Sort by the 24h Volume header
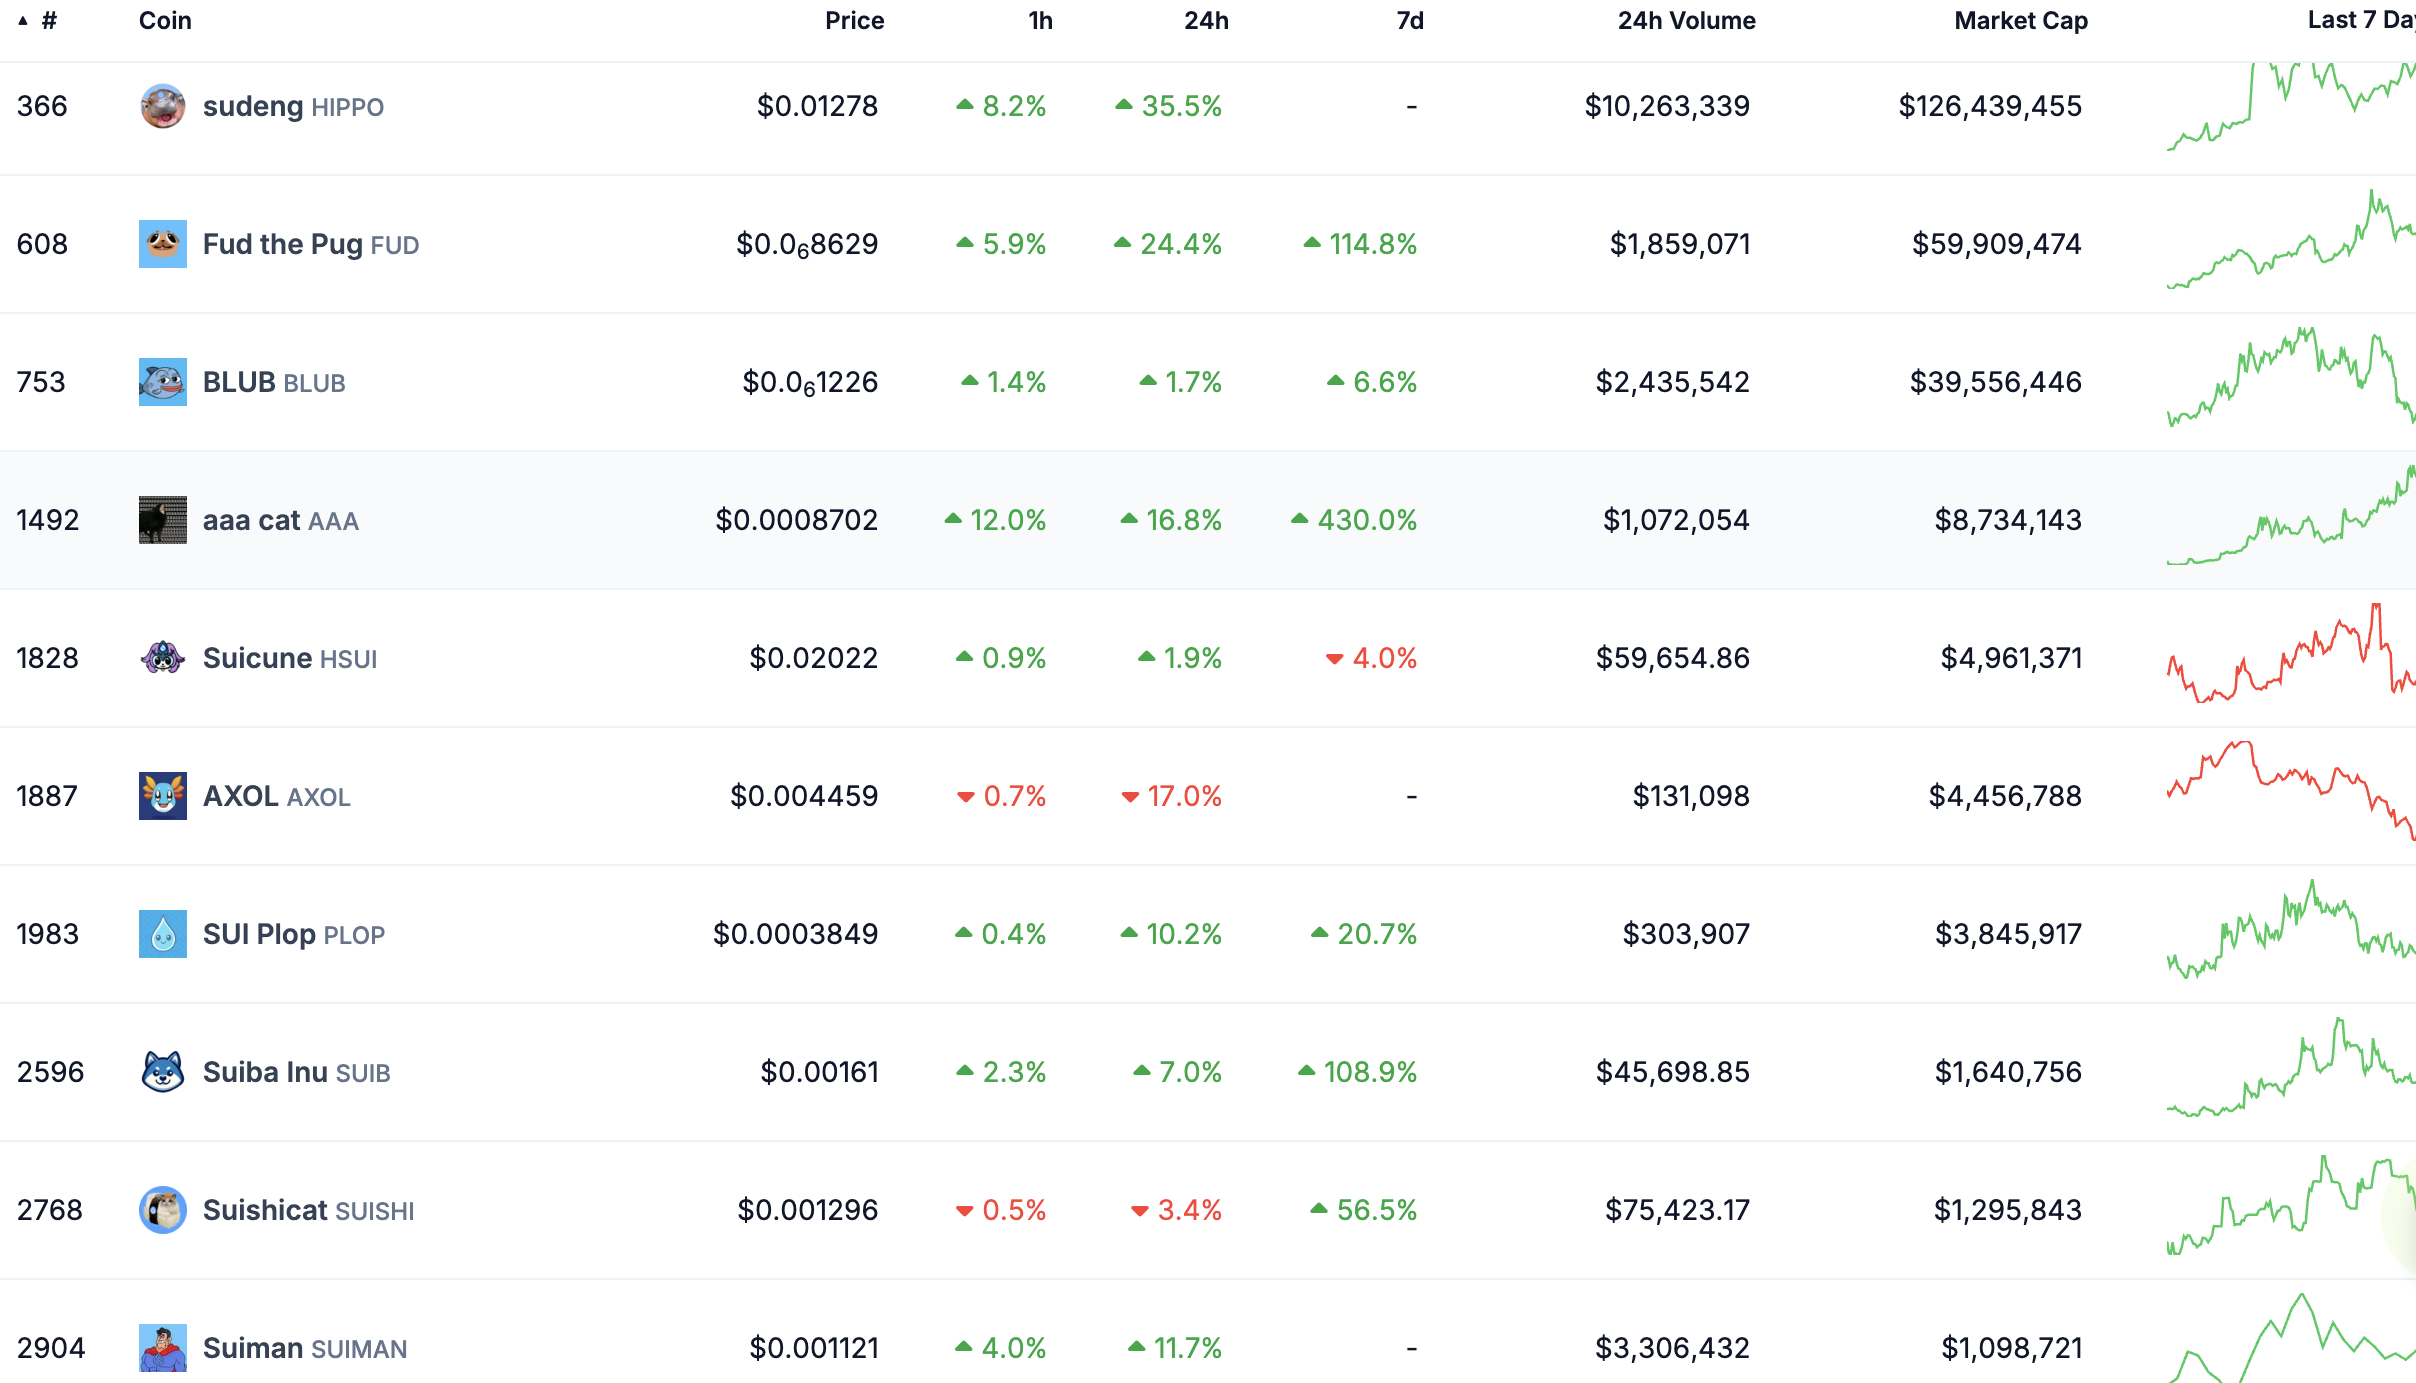 pos(1686,21)
